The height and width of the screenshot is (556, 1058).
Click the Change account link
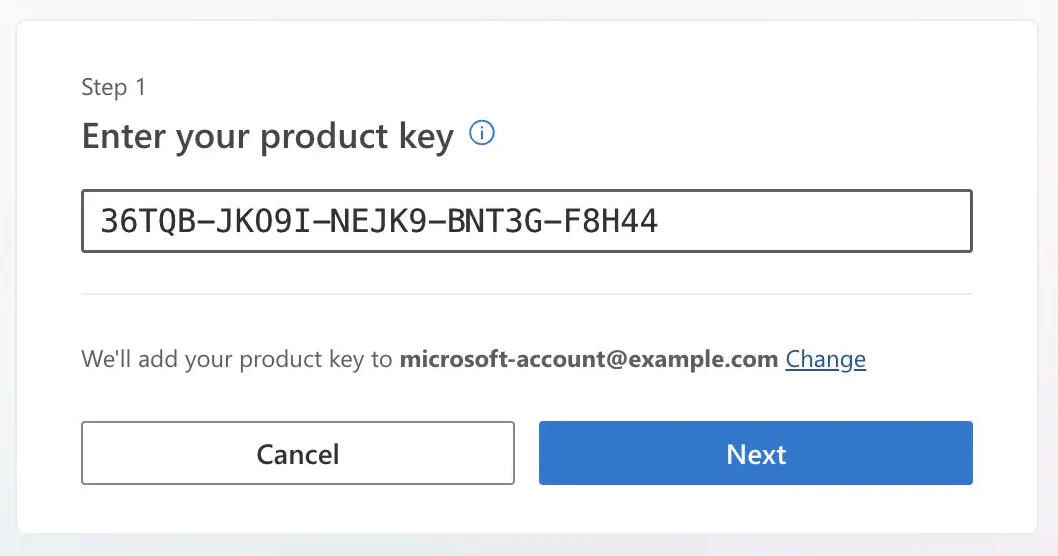825,359
